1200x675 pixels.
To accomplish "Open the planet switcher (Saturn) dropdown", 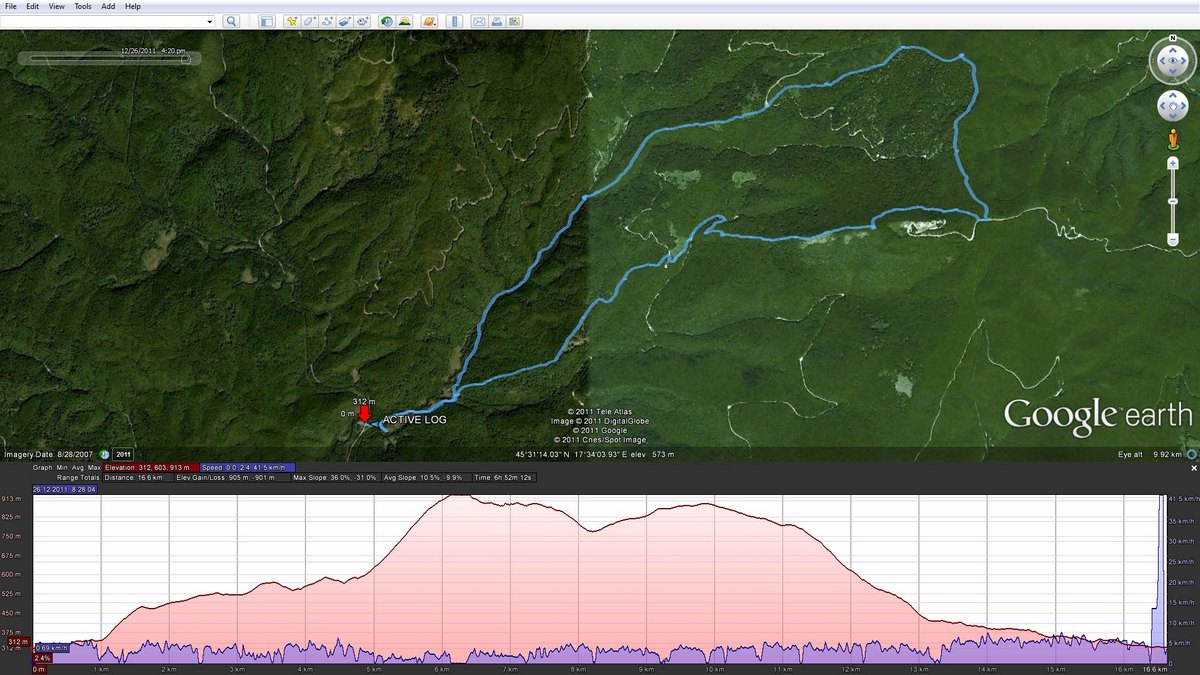I will (429, 20).
